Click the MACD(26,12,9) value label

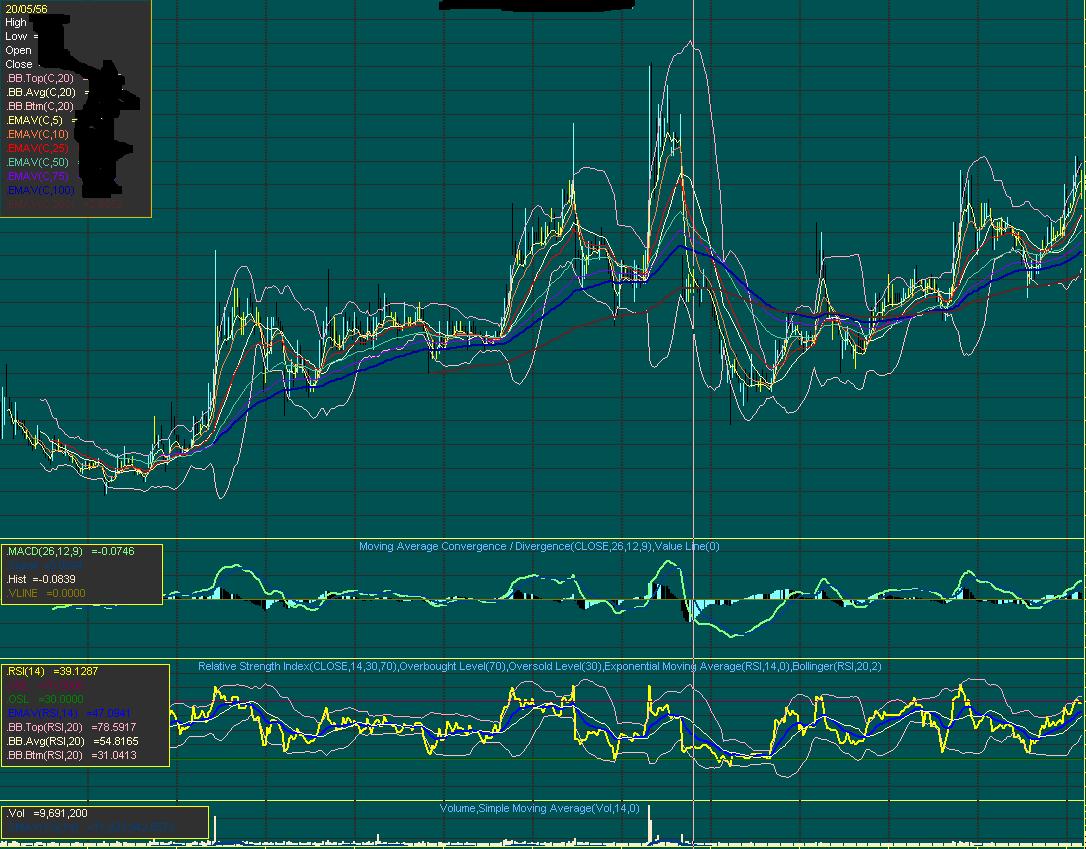(x=70, y=551)
